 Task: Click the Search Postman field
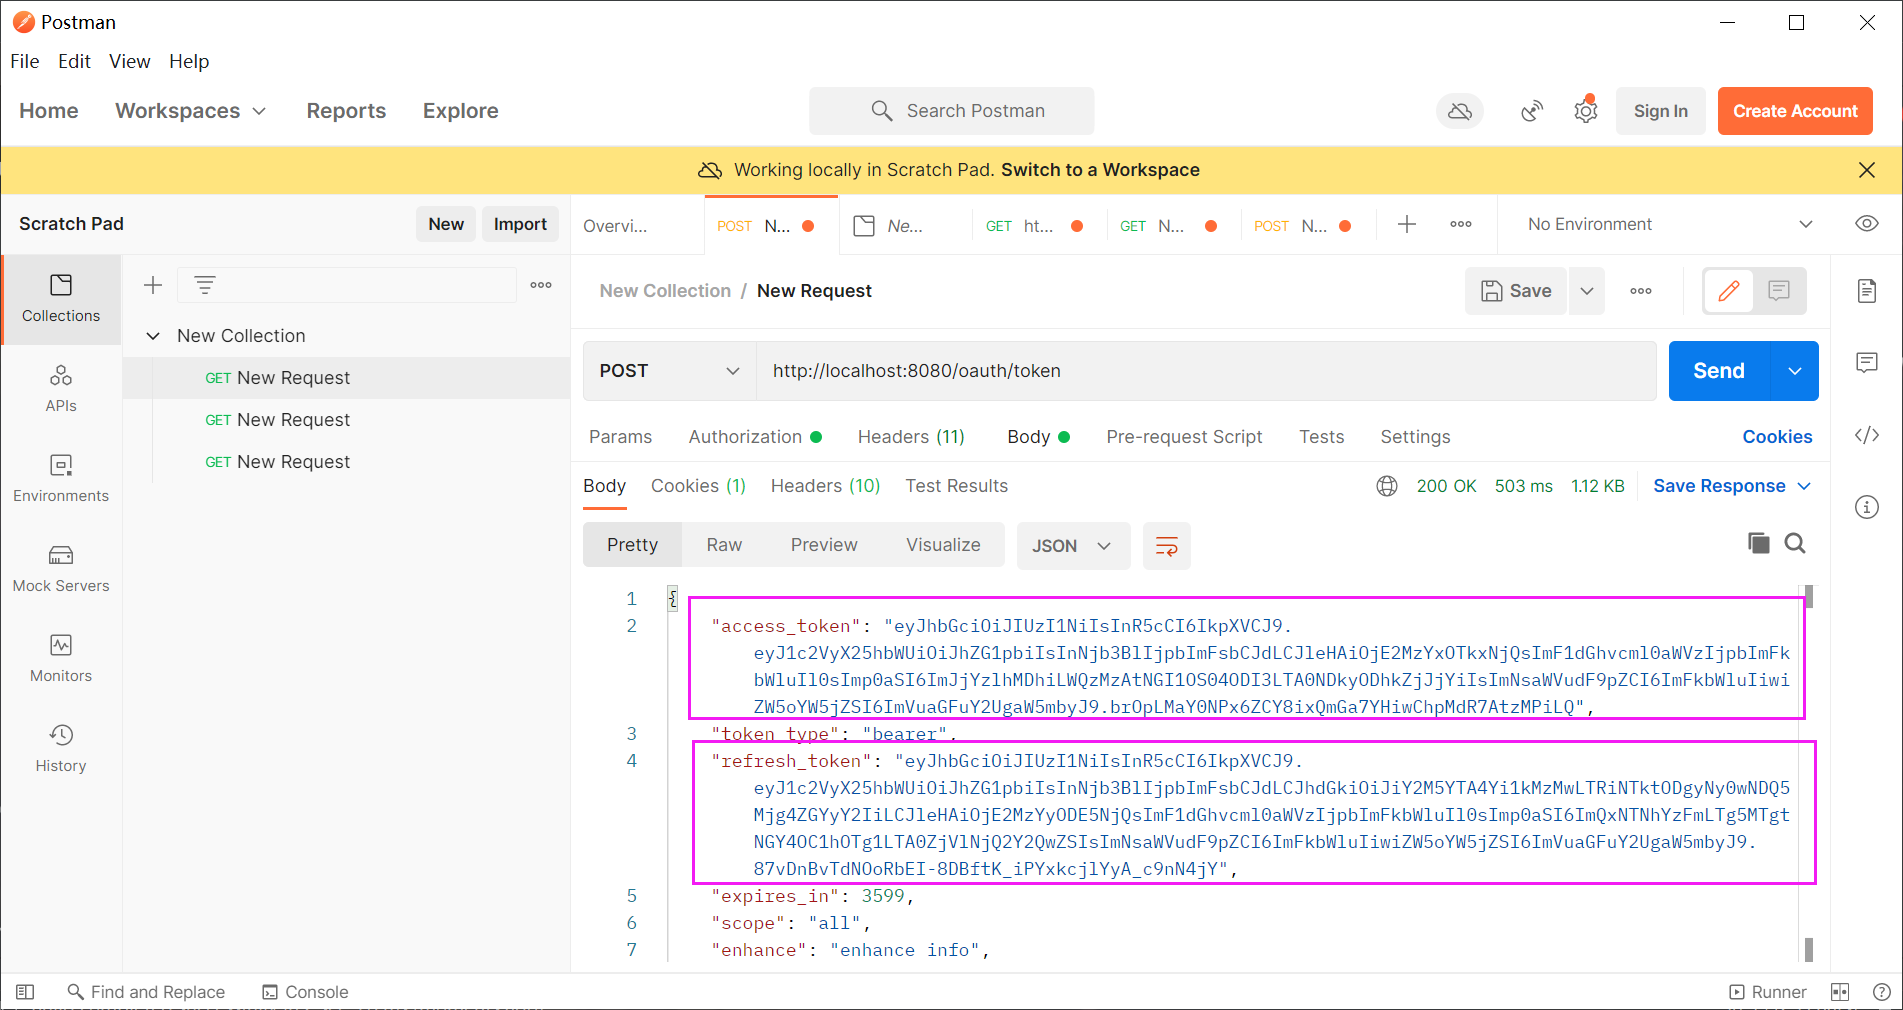point(951,111)
